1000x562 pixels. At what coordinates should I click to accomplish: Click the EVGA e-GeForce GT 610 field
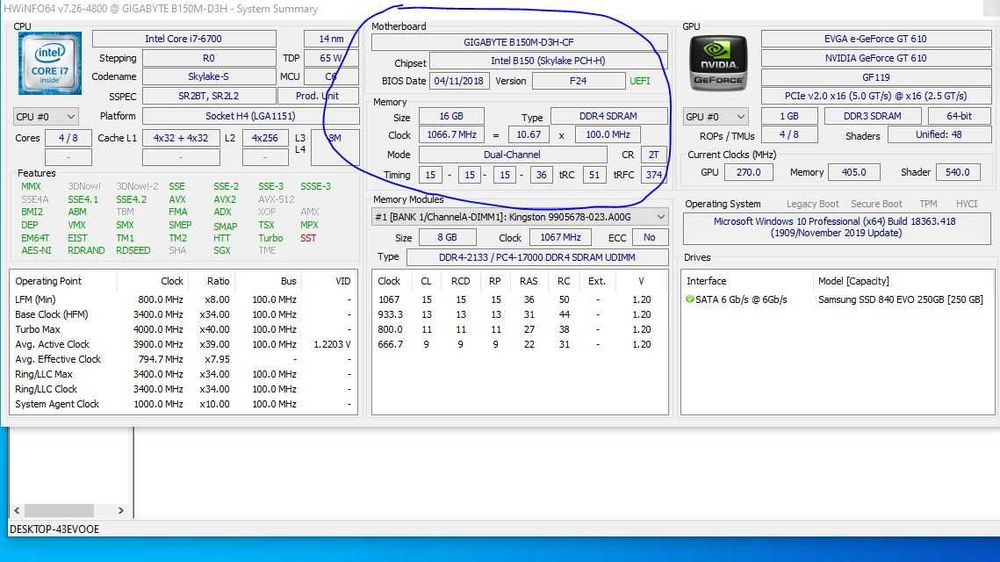click(x=876, y=39)
